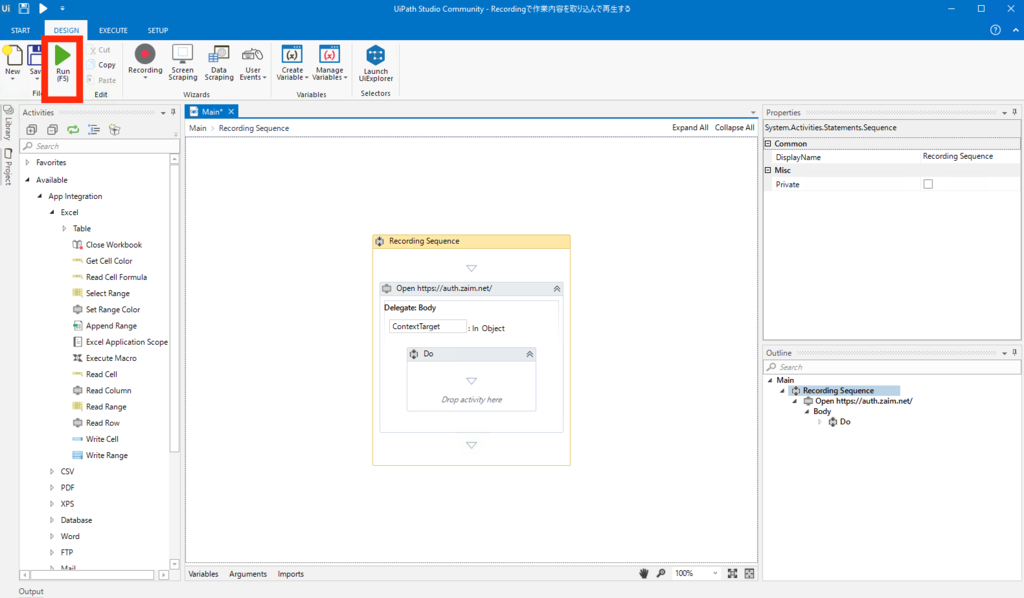Open the Imports panel tab
The height and width of the screenshot is (598, 1024).
coord(291,574)
